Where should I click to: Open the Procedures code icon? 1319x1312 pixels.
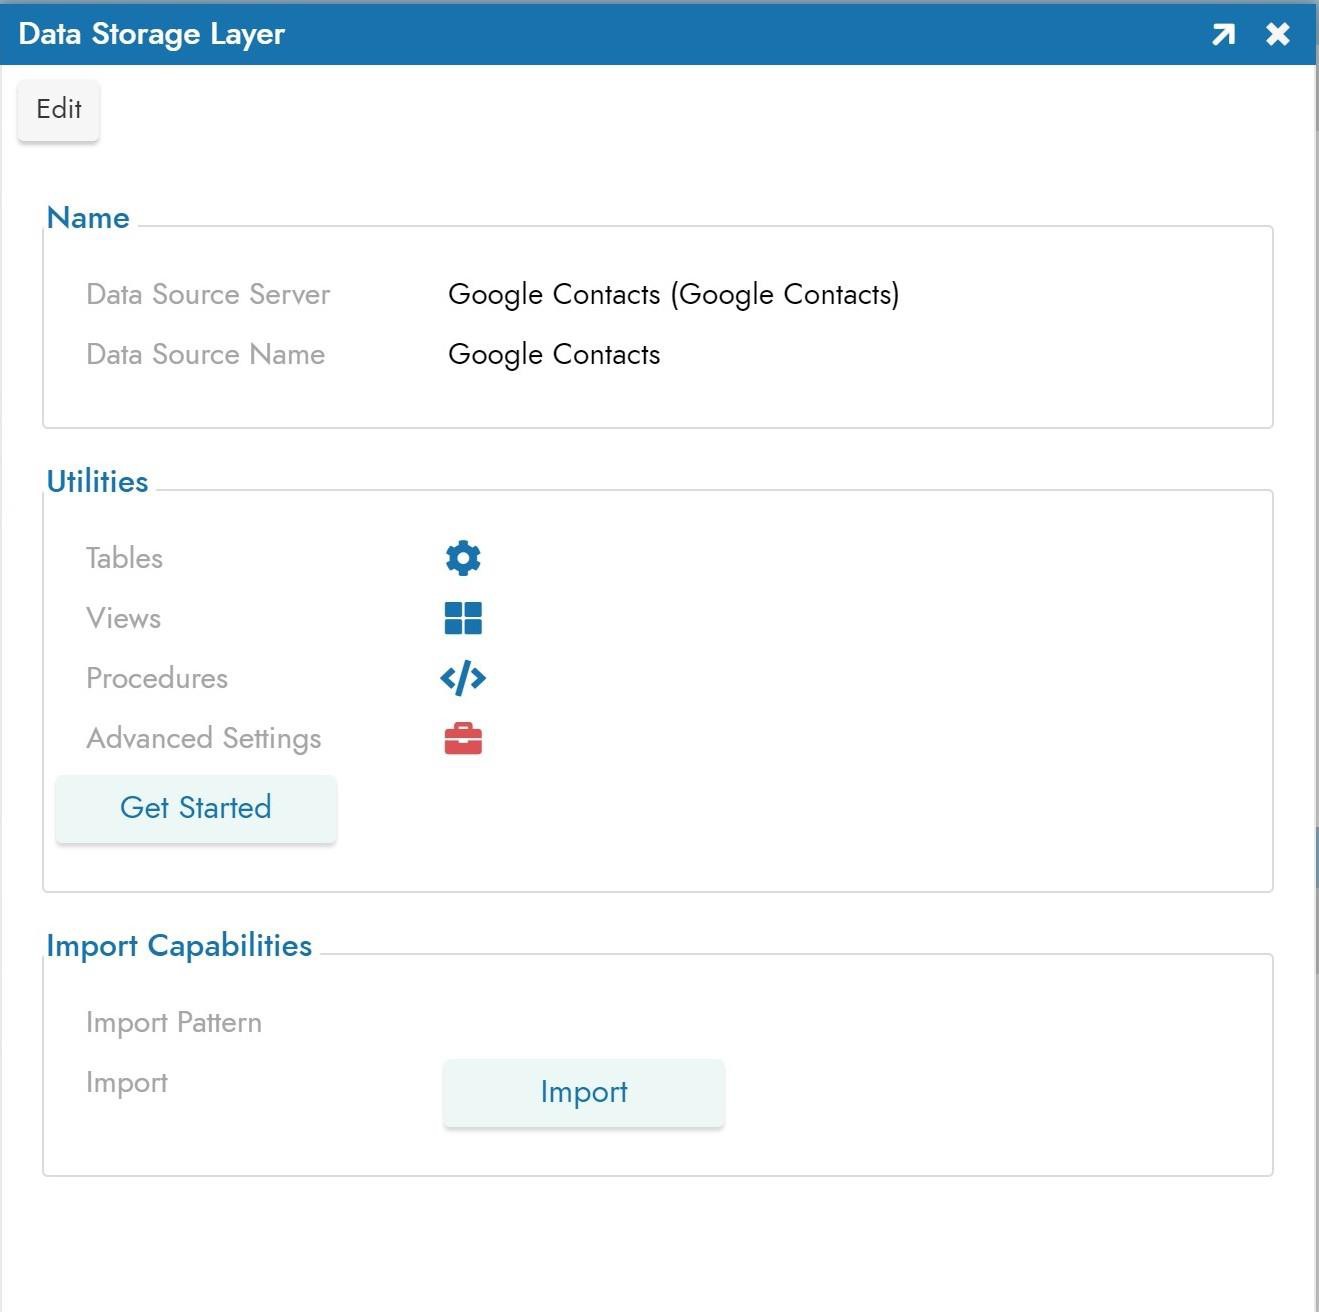[x=463, y=678]
